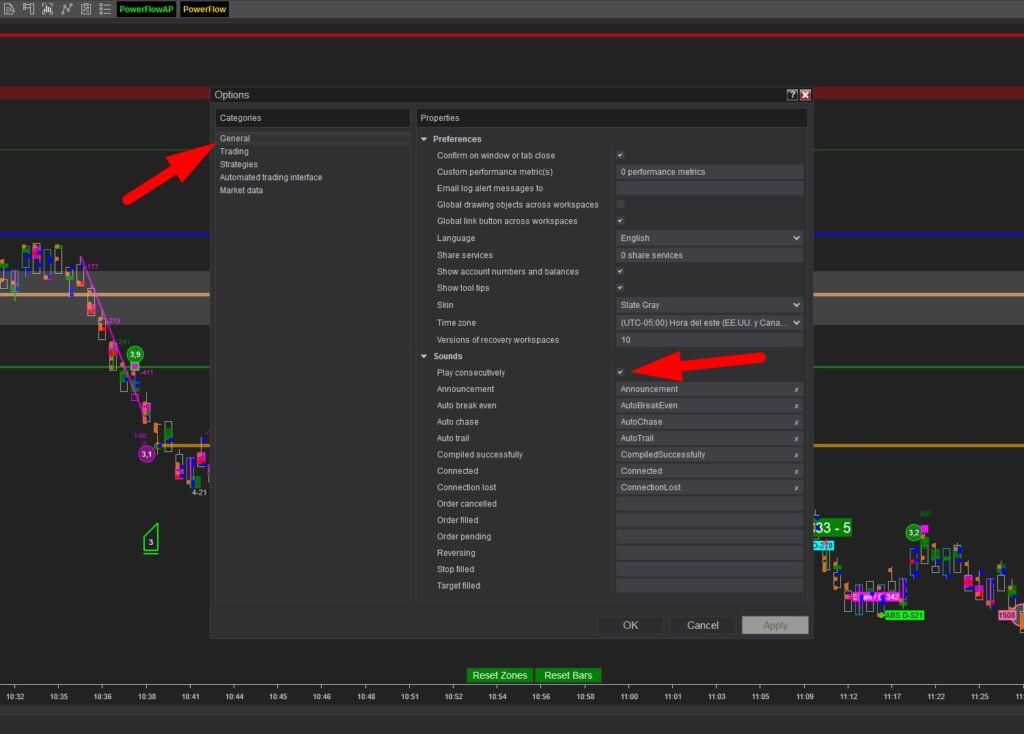Image resolution: width=1024 pixels, height=734 pixels.
Task: Click the workspace clipboard toolbar icon
Action: tap(85, 9)
